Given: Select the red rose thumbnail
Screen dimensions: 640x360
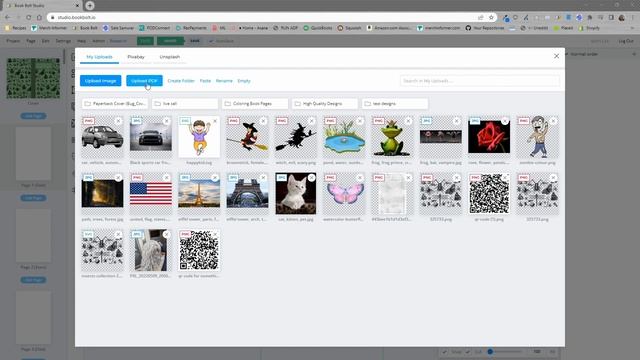Looking at the screenshot, I should [489, 137].
